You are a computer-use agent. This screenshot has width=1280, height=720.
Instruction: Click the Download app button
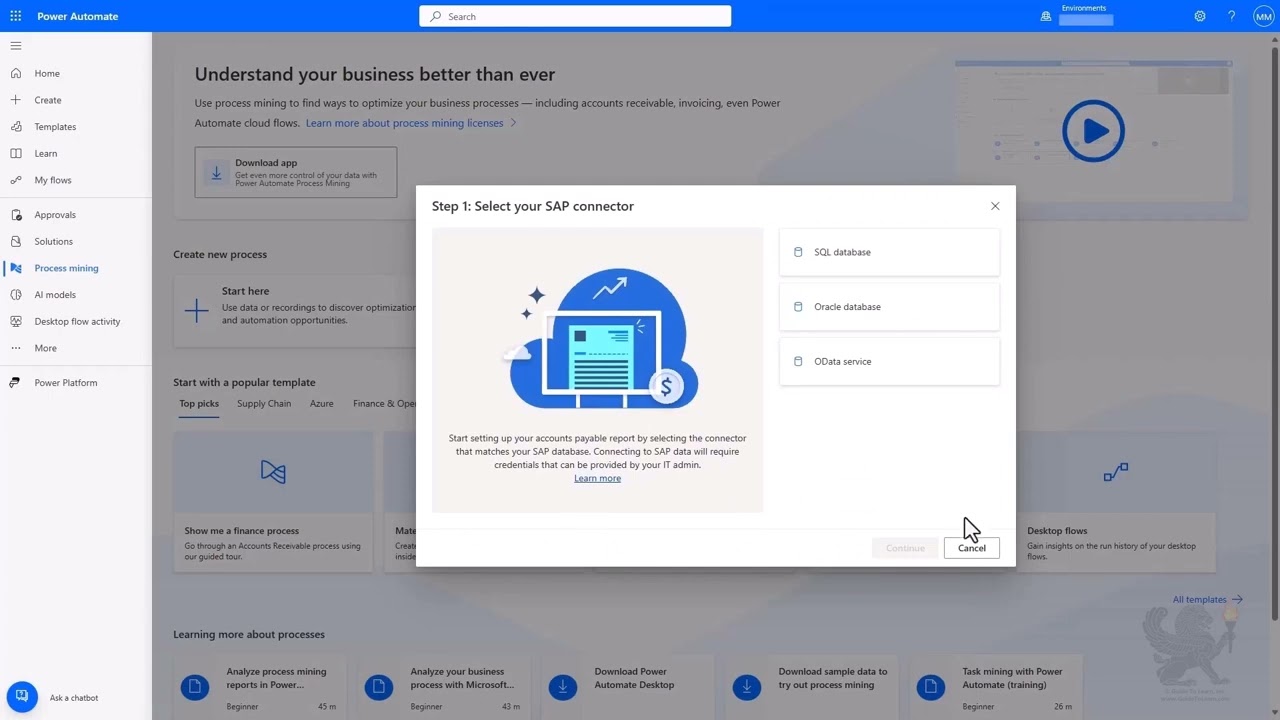296,172
